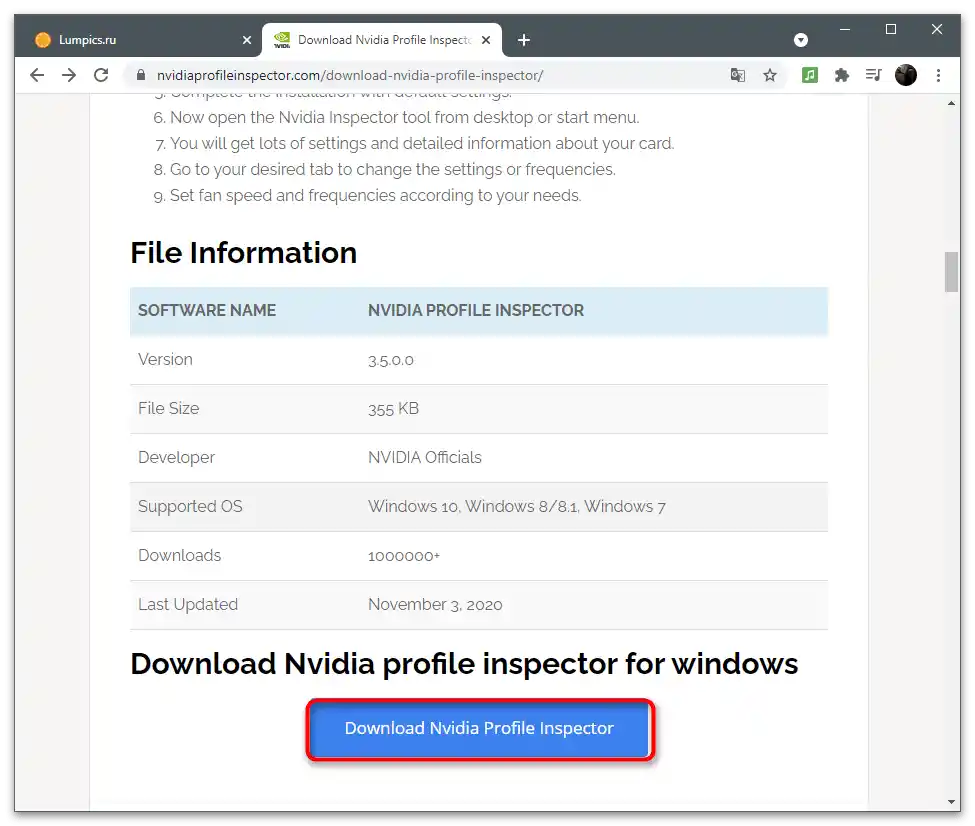Close the Lumpics.ru tab
The width and height of the screenshot is (975, 826).
tap(247, 40)
